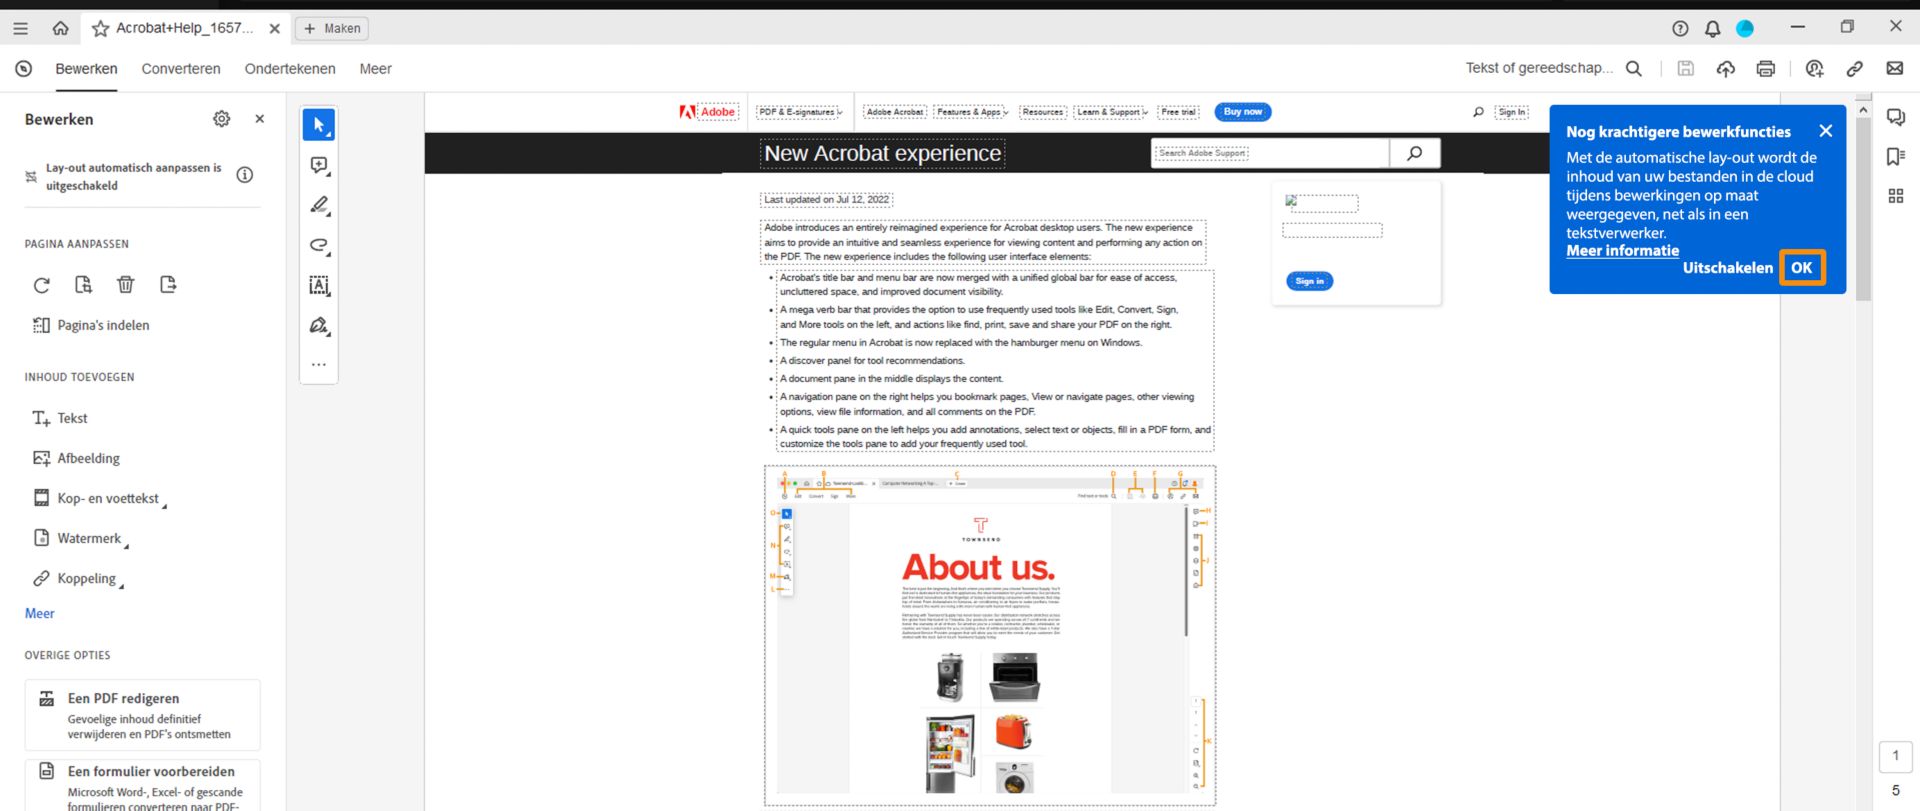The width and height of the screenshot is (1920, 811).
Task: Click the About us screenshot image
Action: pyautogui.click(x=990, y=635)
